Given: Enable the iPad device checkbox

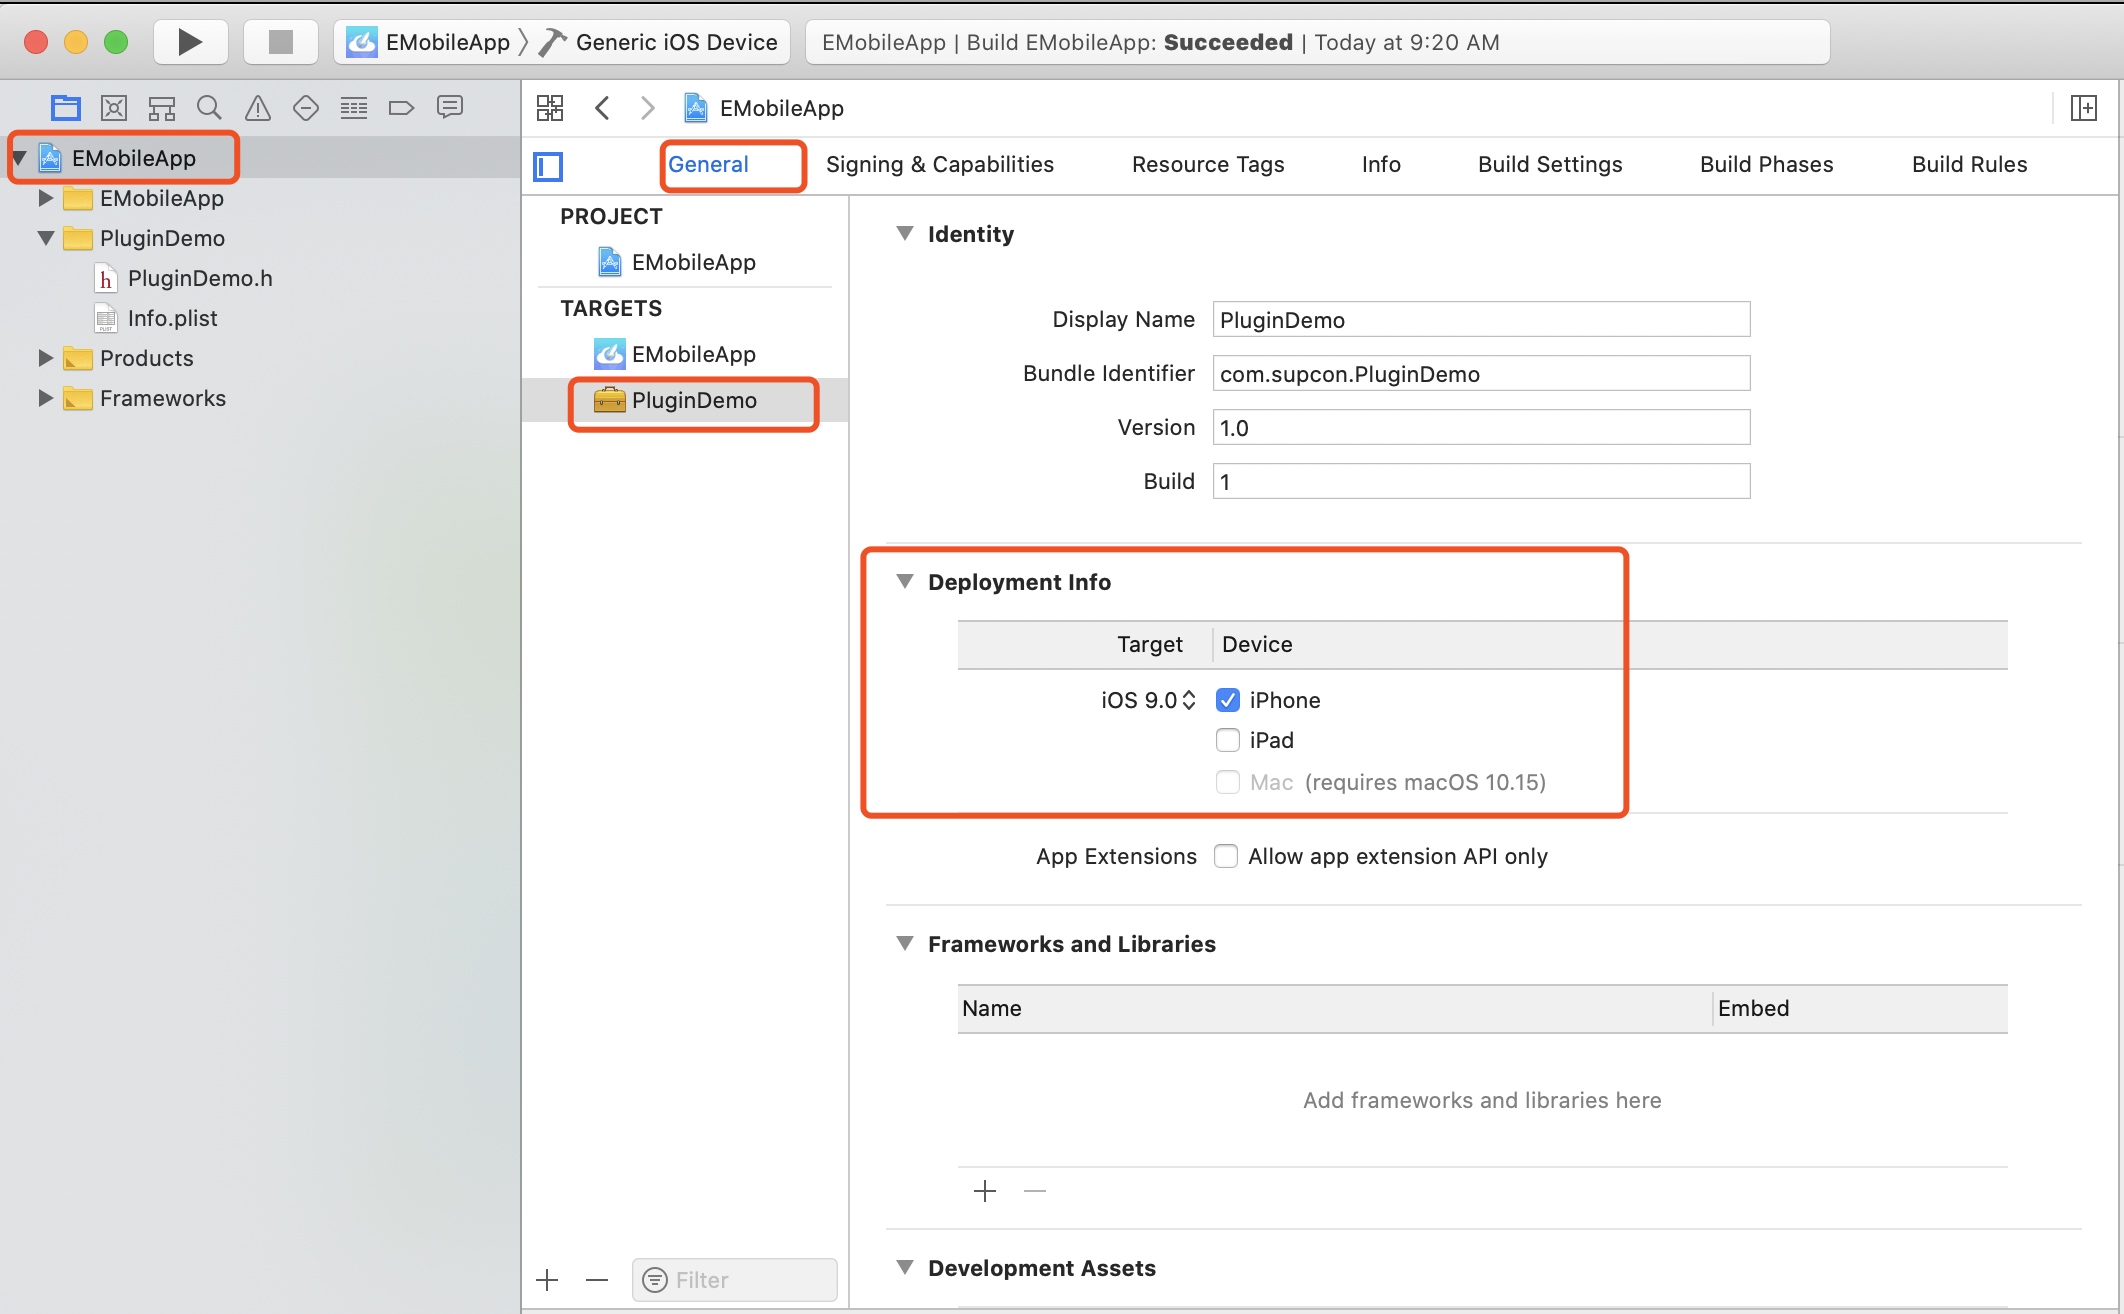Looking at the screenshot, I should point(1228,740).
